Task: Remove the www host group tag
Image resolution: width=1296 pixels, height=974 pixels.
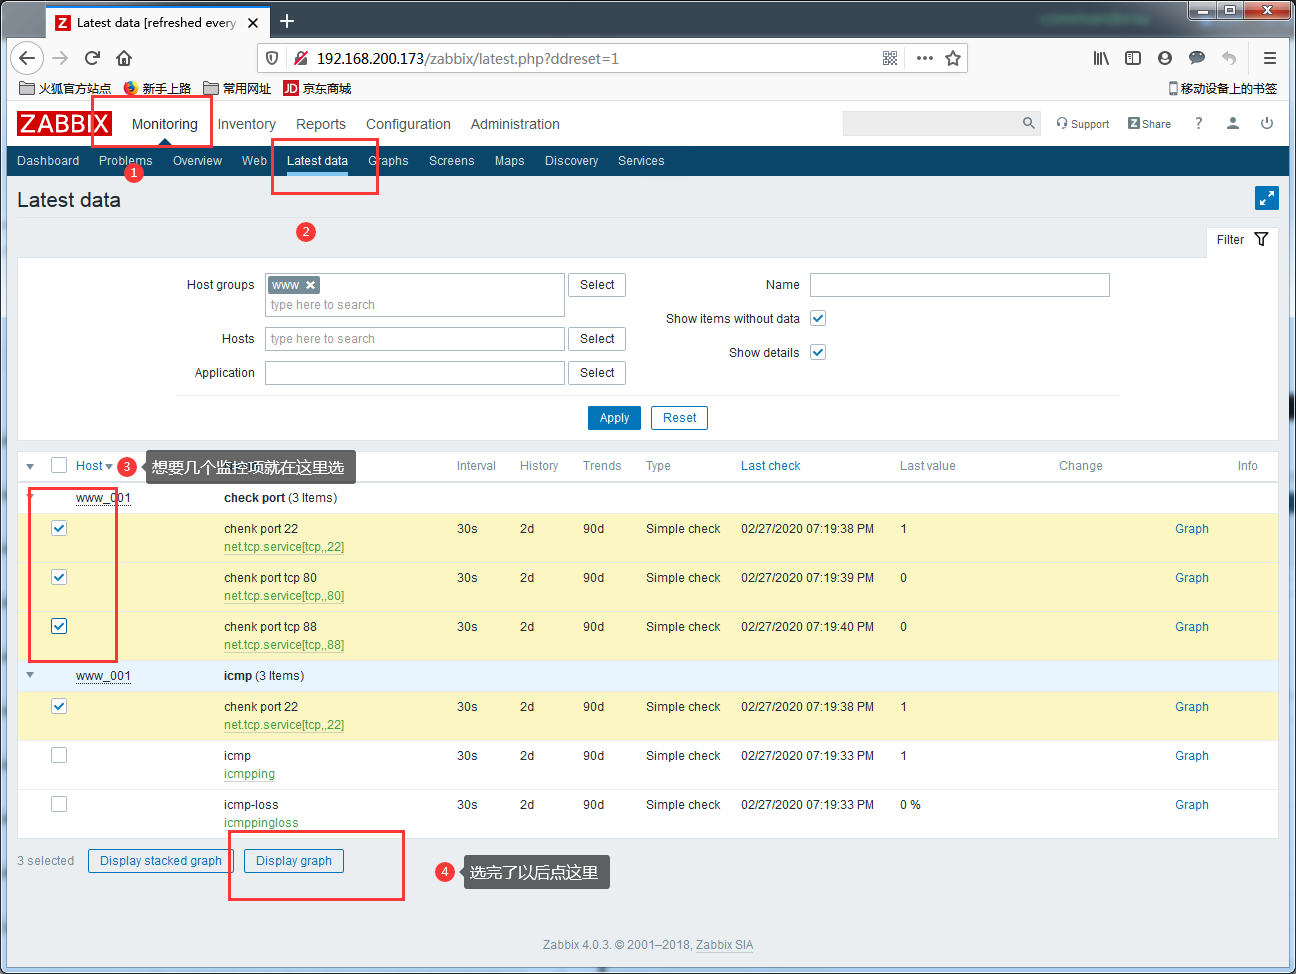Action: 310,285
